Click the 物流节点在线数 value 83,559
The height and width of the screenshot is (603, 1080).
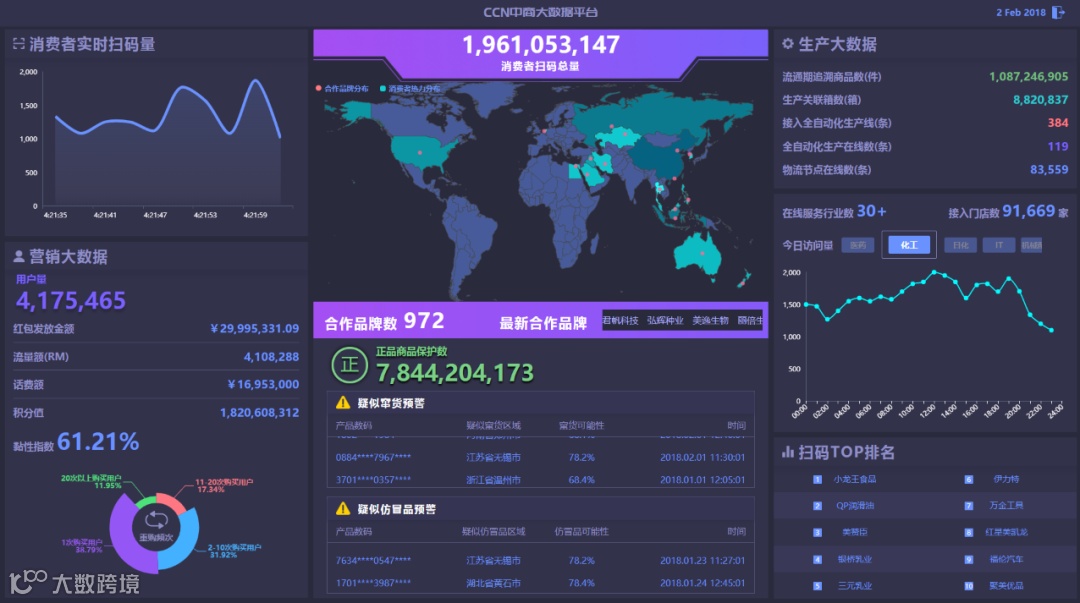click(1049, 170)
